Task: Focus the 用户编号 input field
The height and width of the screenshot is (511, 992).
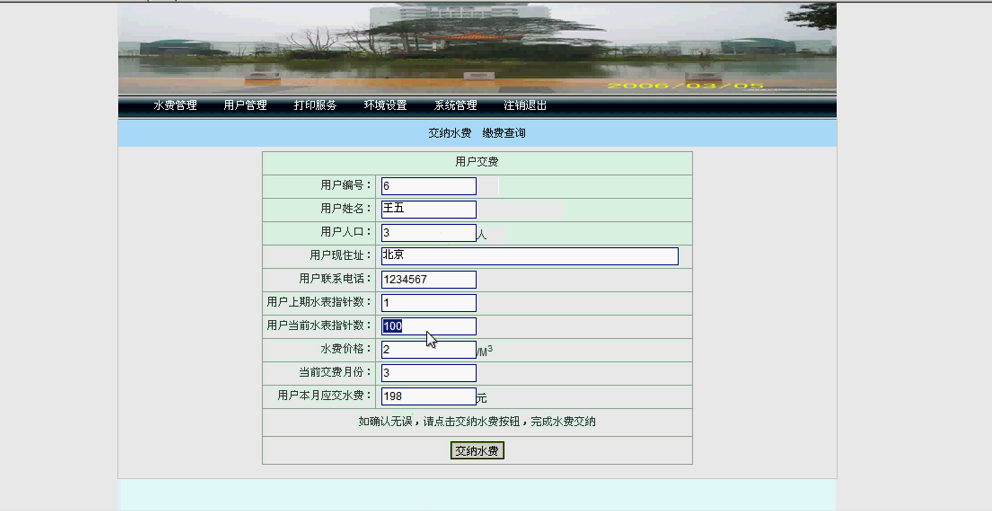Action: click(429, 186)
